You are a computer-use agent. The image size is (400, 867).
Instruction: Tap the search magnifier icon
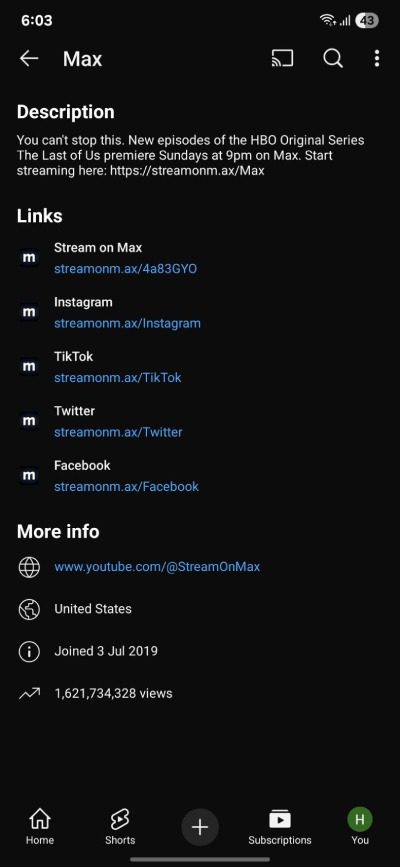[x=333, y=58]
